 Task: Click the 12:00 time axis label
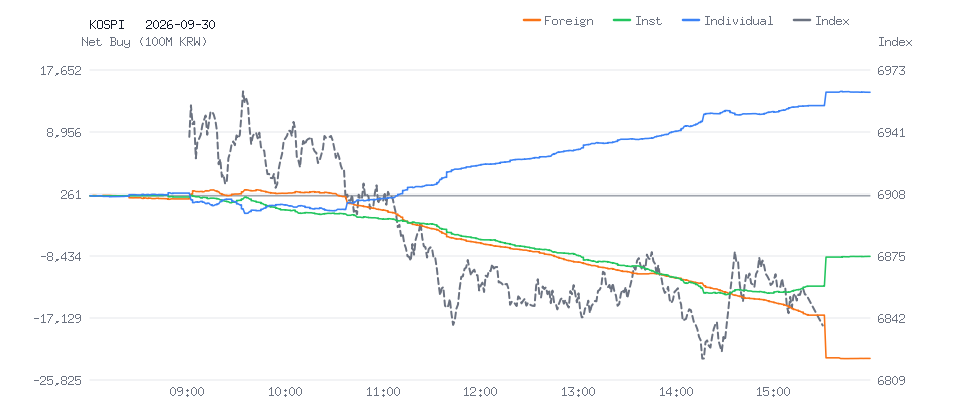point(480,392)
